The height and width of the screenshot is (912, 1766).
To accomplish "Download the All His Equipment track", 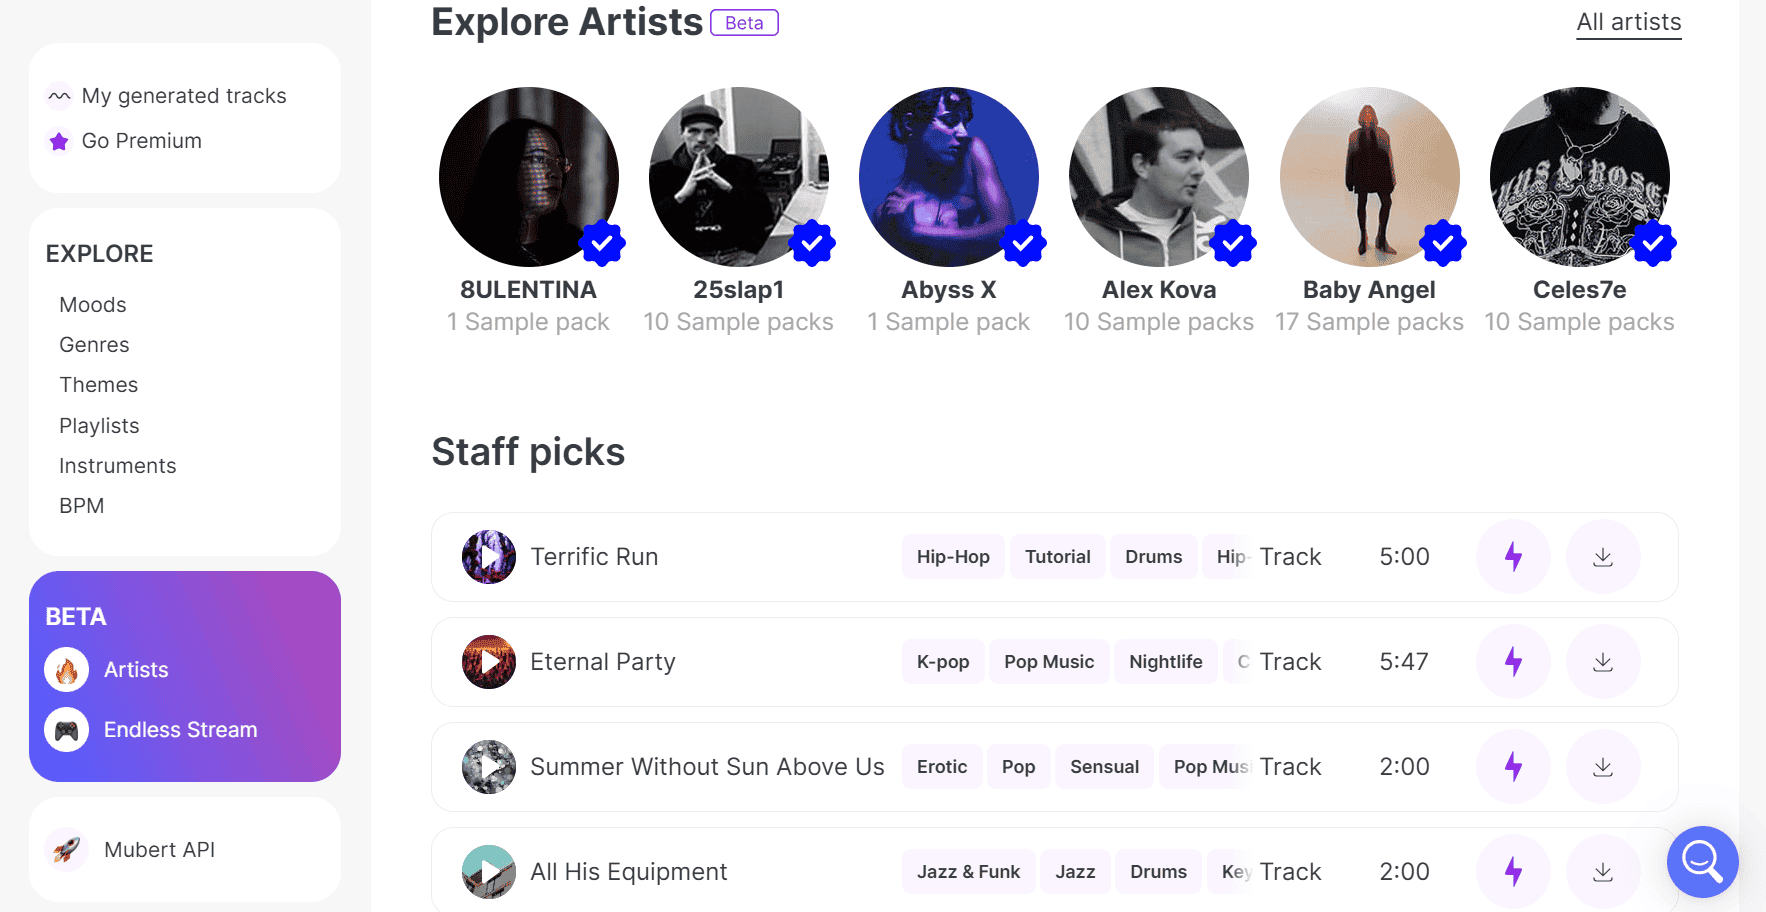I will click(1602, 871).
